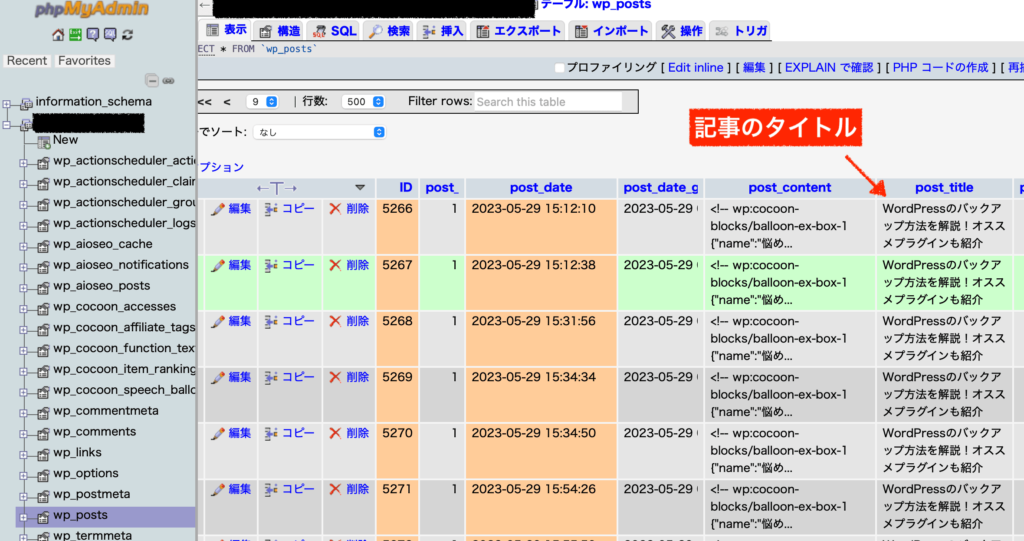This screenshot has width=1024, height=541.
Task: Open the トリガ tab
Action: (741, 31)
